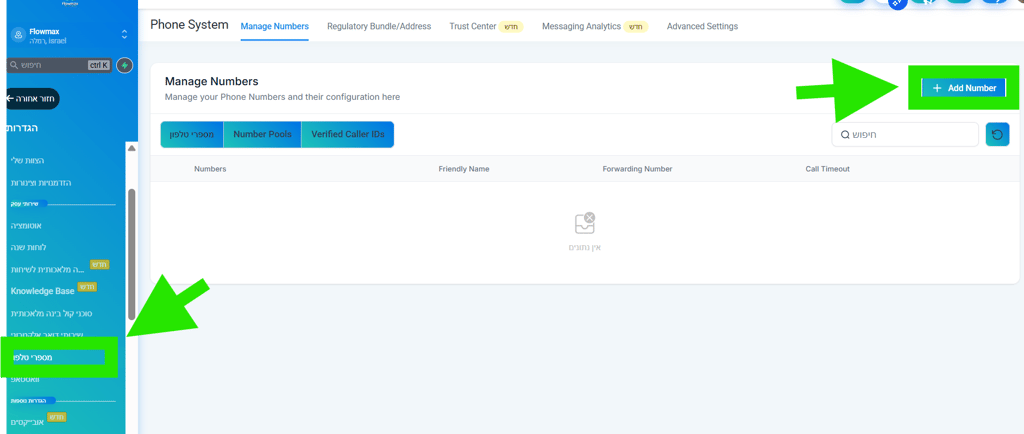Click the Phone System page title
1024x434 pixels.
pyautogui.click(x=189, y=25)
